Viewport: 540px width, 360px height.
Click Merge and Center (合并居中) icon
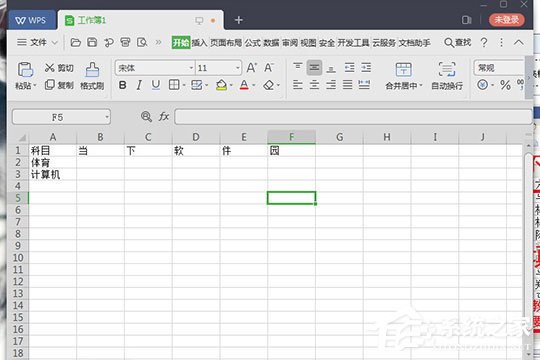click(x=403, y=70)
